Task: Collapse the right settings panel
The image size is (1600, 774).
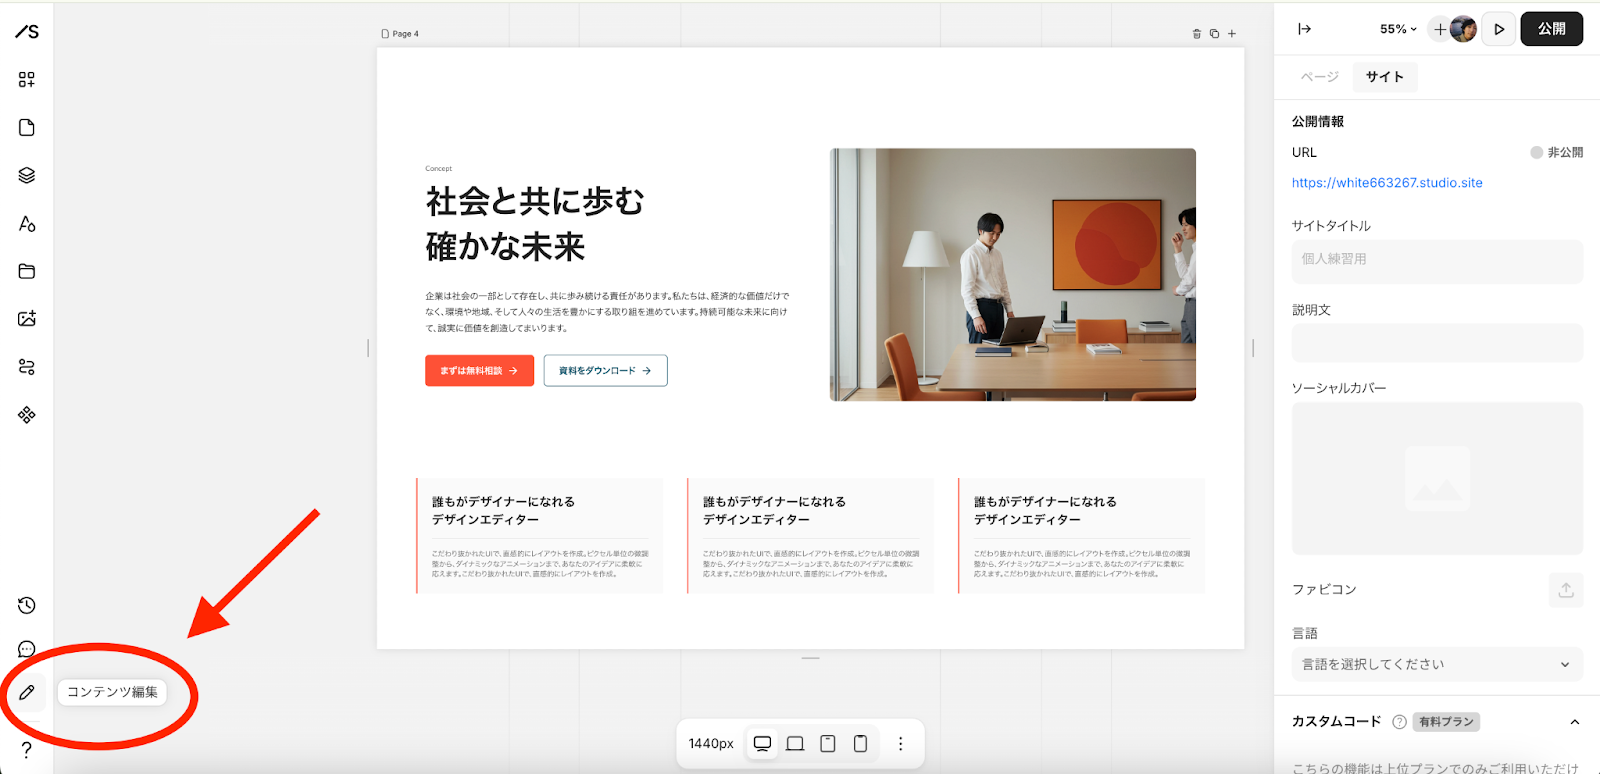Action: [1305, 29]
